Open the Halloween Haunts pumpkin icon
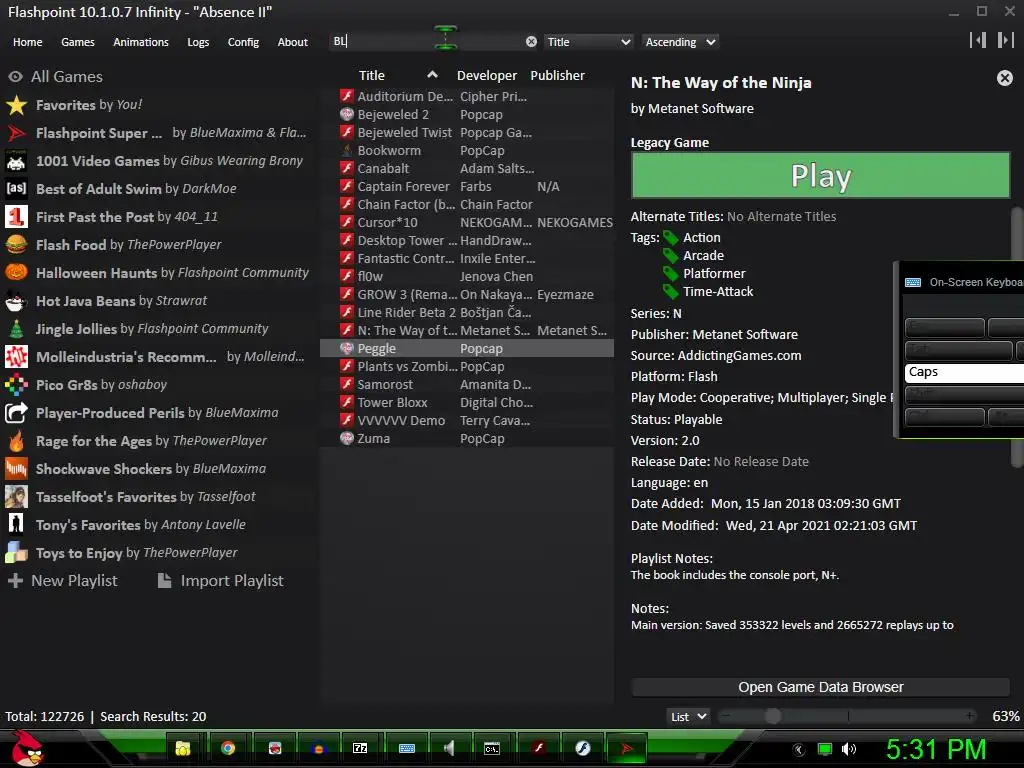Viewport: 1024px width, 768px height. 16,272
